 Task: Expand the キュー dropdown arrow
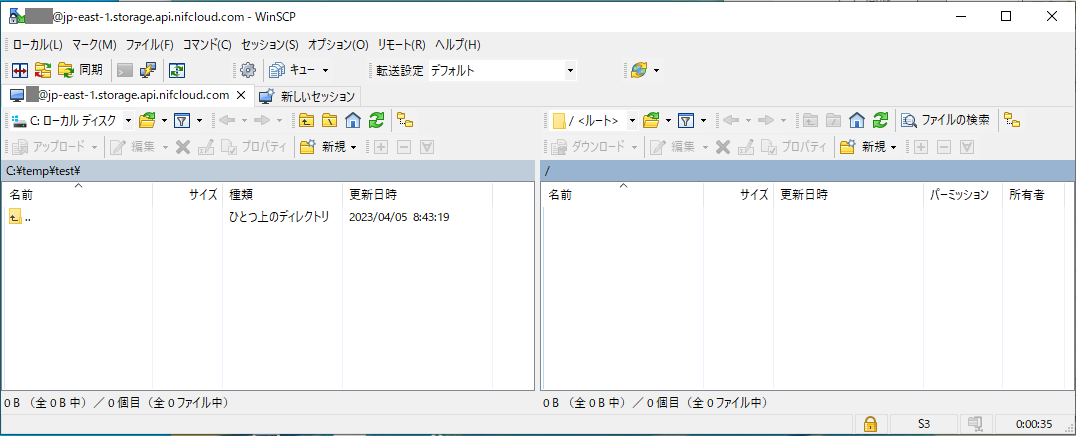pos(325,70)
